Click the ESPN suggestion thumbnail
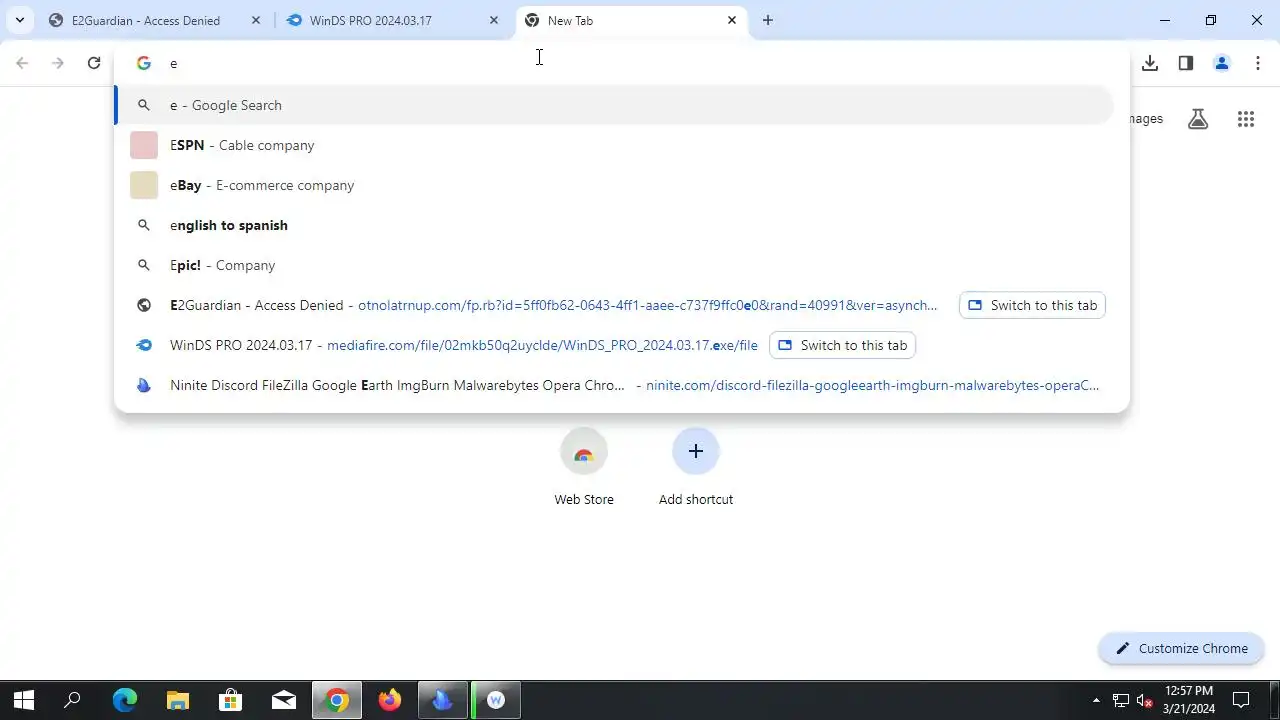This screenshot has height=720, width=1280. 144,145
